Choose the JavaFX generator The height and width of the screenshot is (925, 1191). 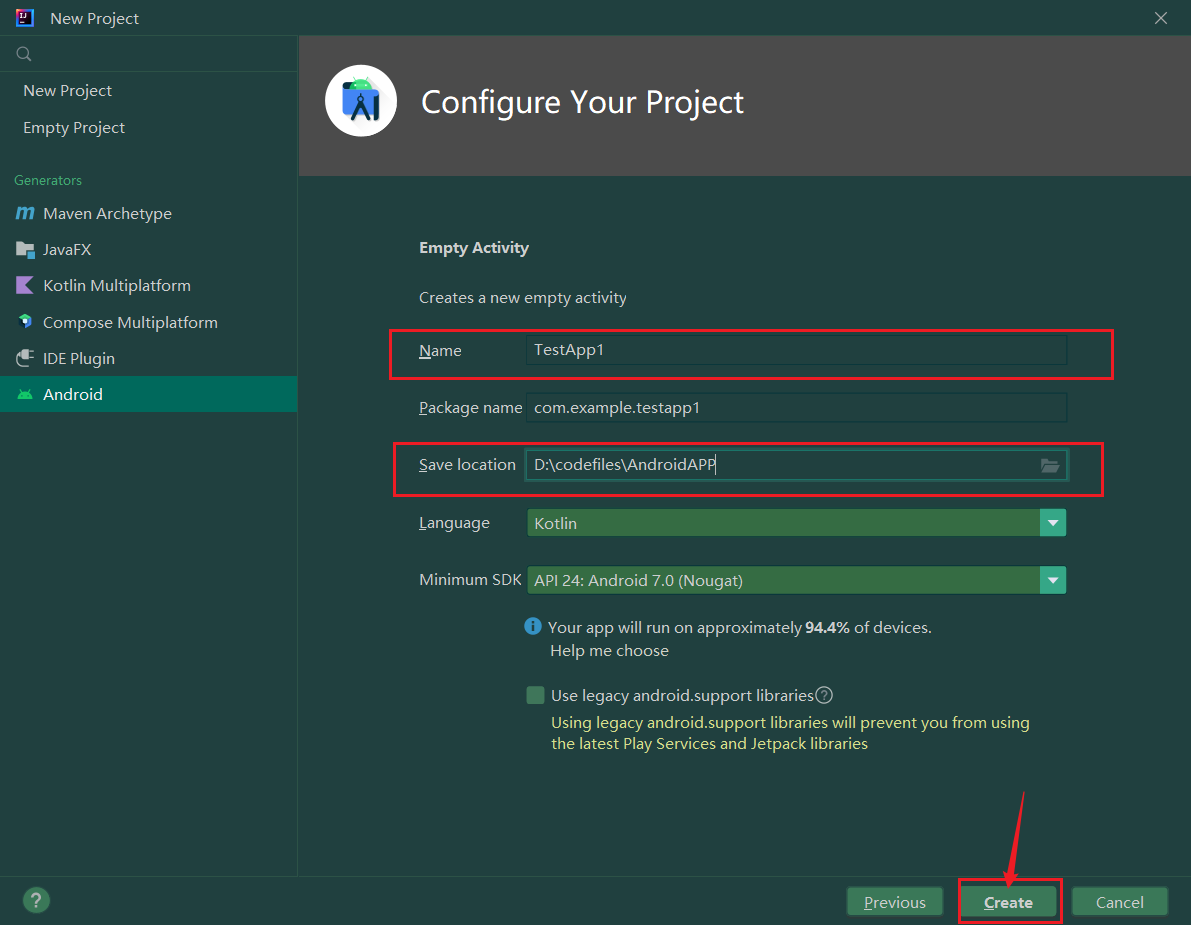pyautogui.click(x=148, y=249)
